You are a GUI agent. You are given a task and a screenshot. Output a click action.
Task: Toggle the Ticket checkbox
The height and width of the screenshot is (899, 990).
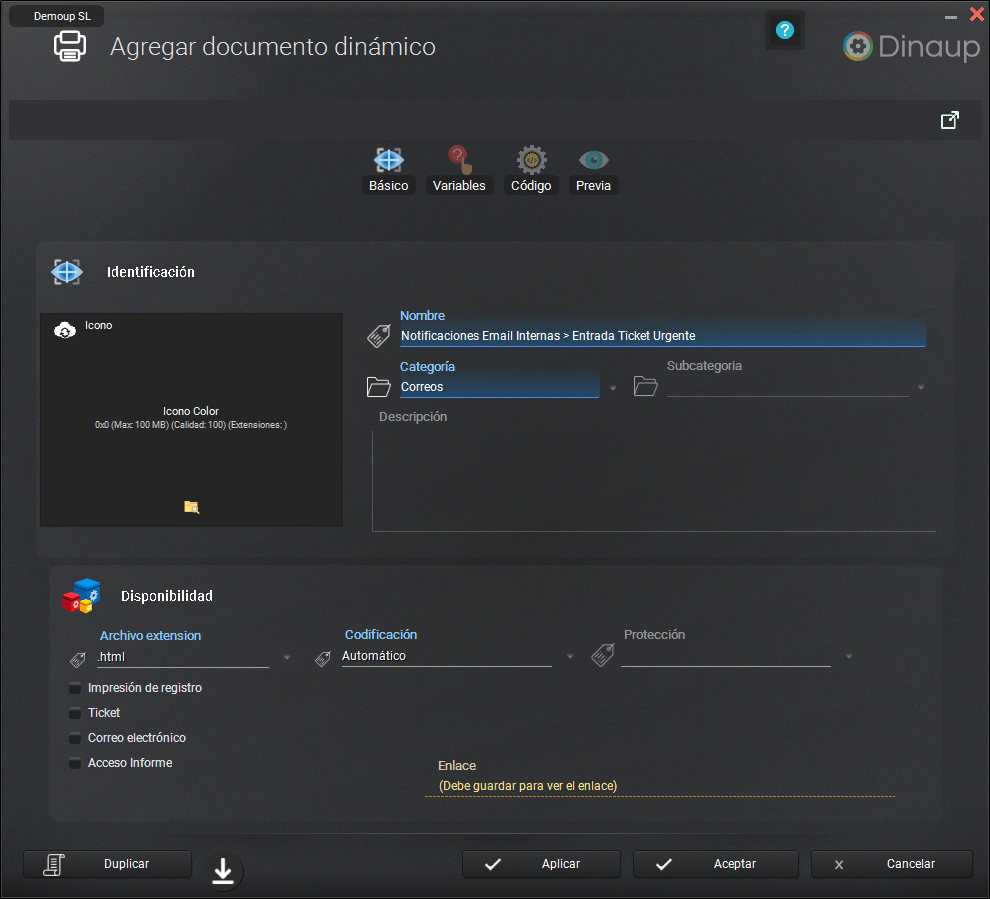tap(75, 713)
